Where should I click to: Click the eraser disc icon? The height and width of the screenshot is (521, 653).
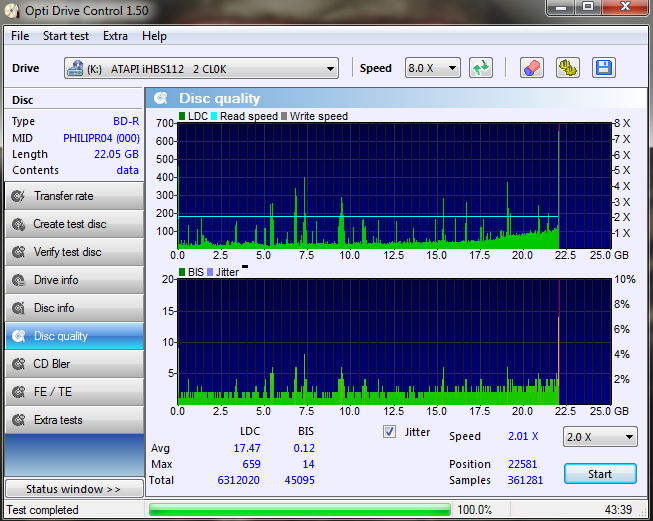click(532, 68)
